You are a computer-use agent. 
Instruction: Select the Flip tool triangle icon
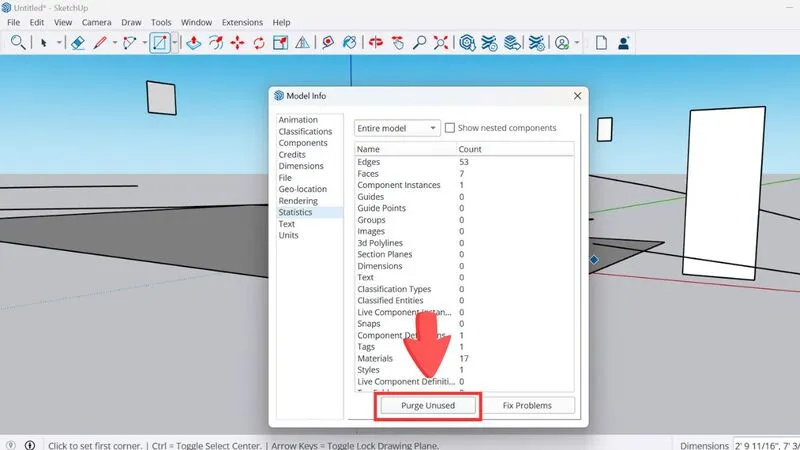pos(303,43)
